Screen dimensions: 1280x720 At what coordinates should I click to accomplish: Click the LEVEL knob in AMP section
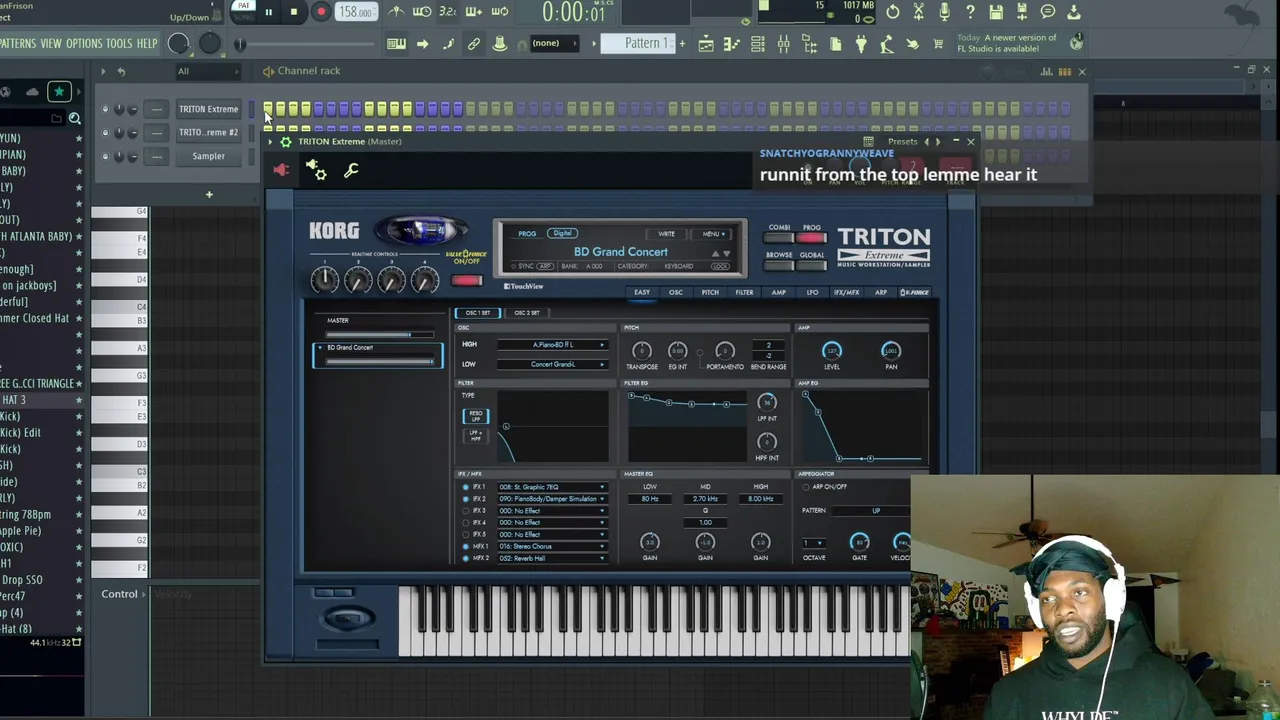pos(831,351)
